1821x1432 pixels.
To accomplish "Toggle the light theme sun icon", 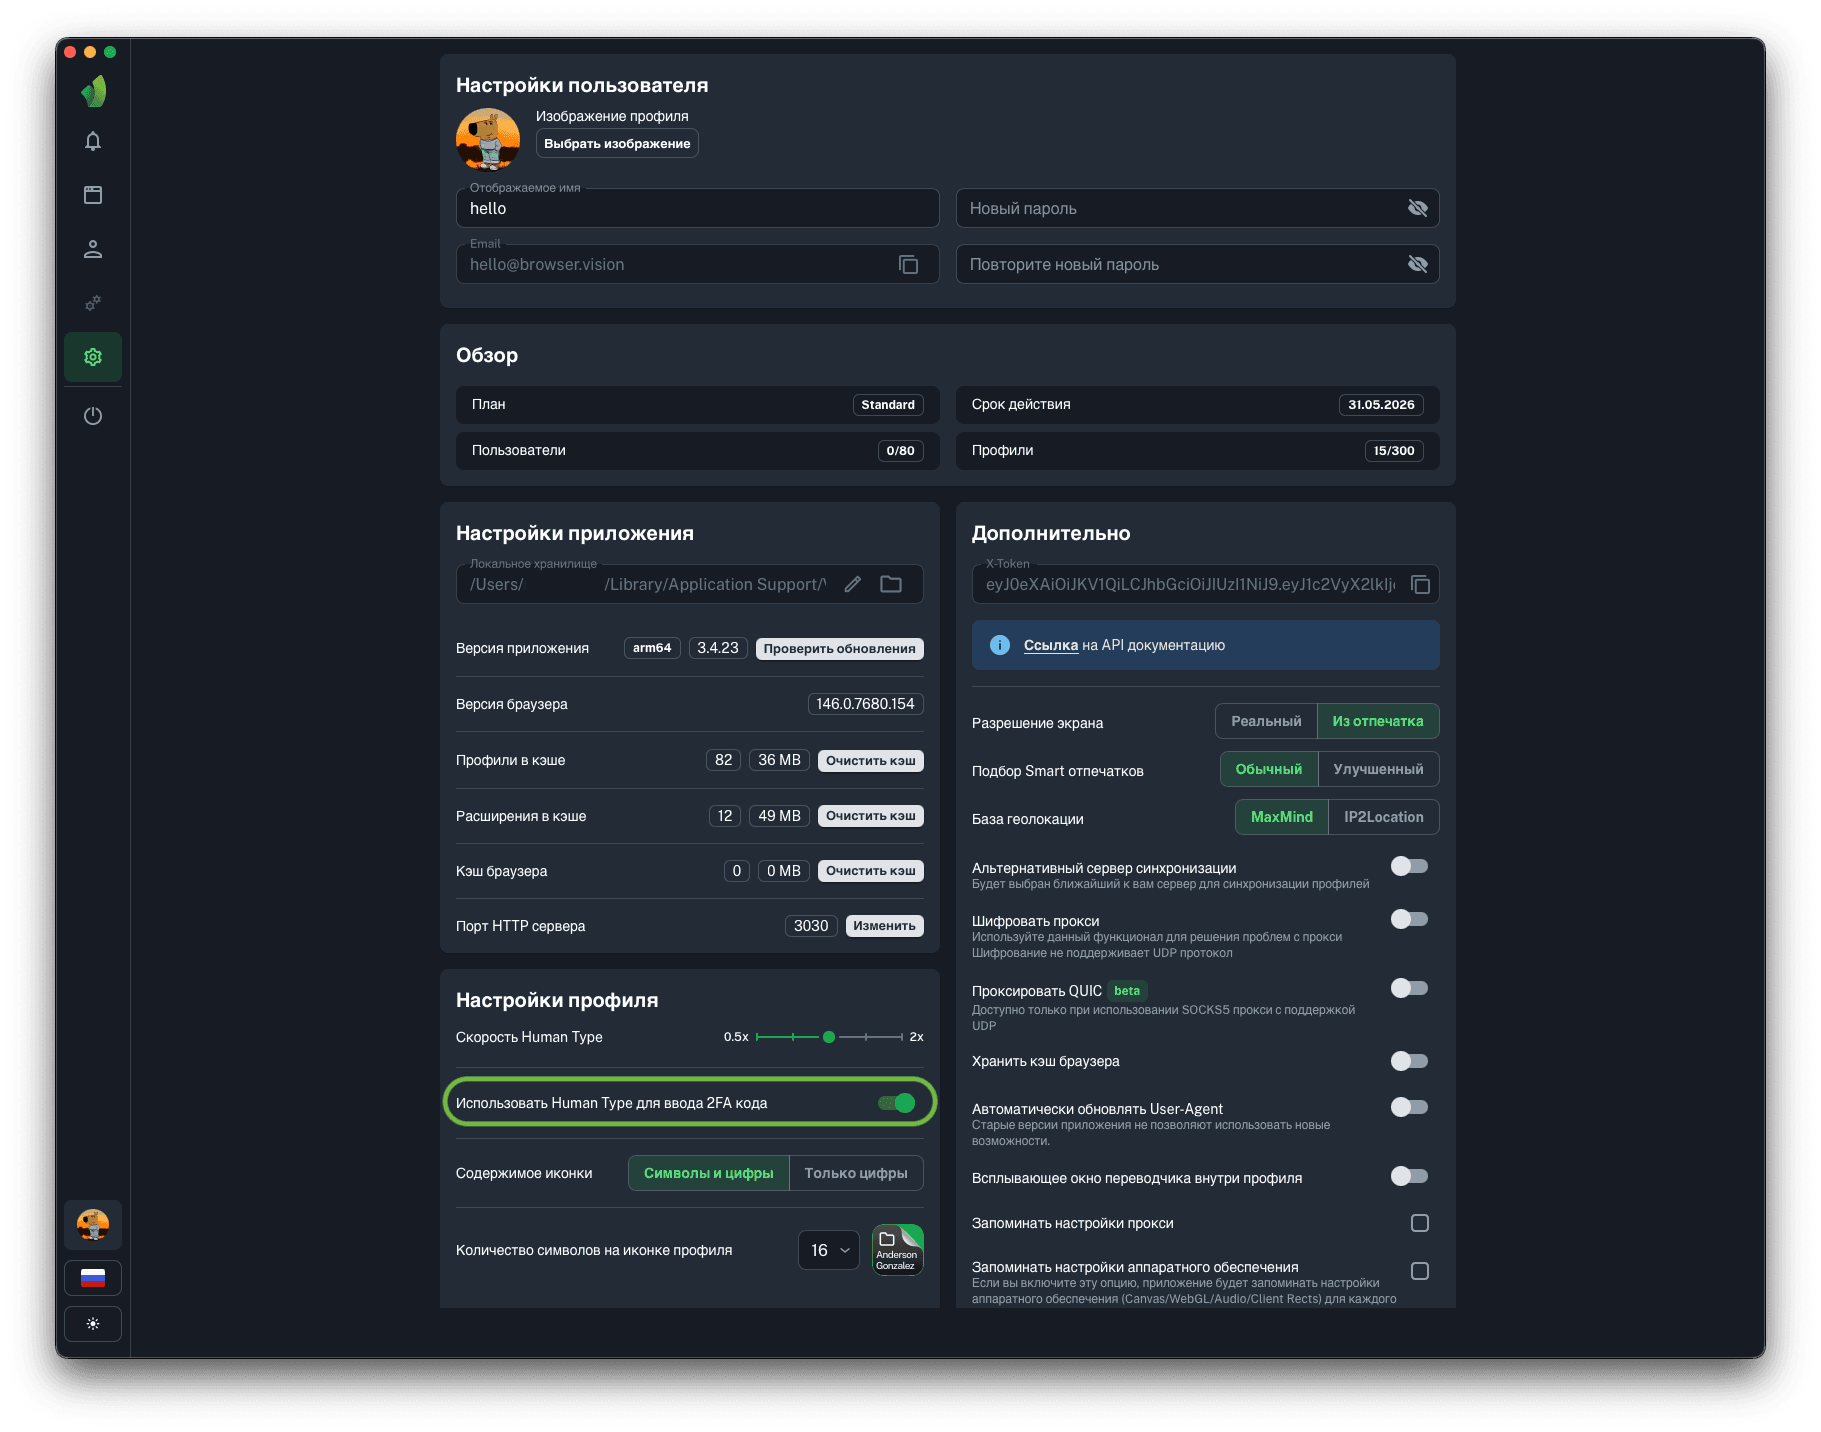I will point(93,1324).
